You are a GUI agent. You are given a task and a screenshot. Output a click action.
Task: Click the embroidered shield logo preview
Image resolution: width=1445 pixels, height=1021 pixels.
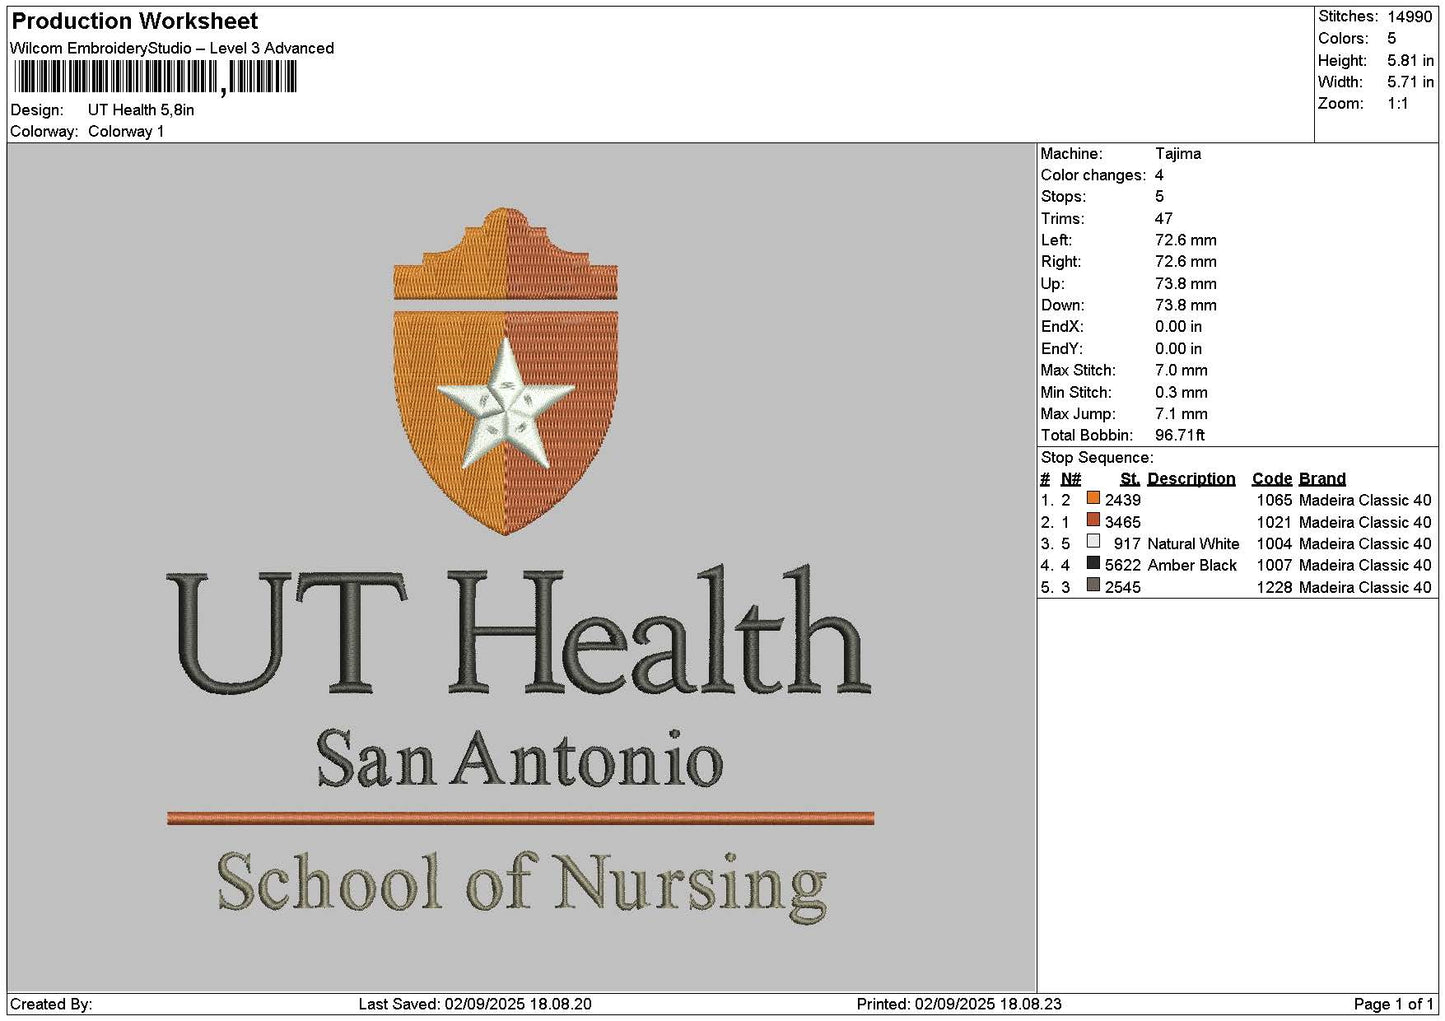click(505, 371)
